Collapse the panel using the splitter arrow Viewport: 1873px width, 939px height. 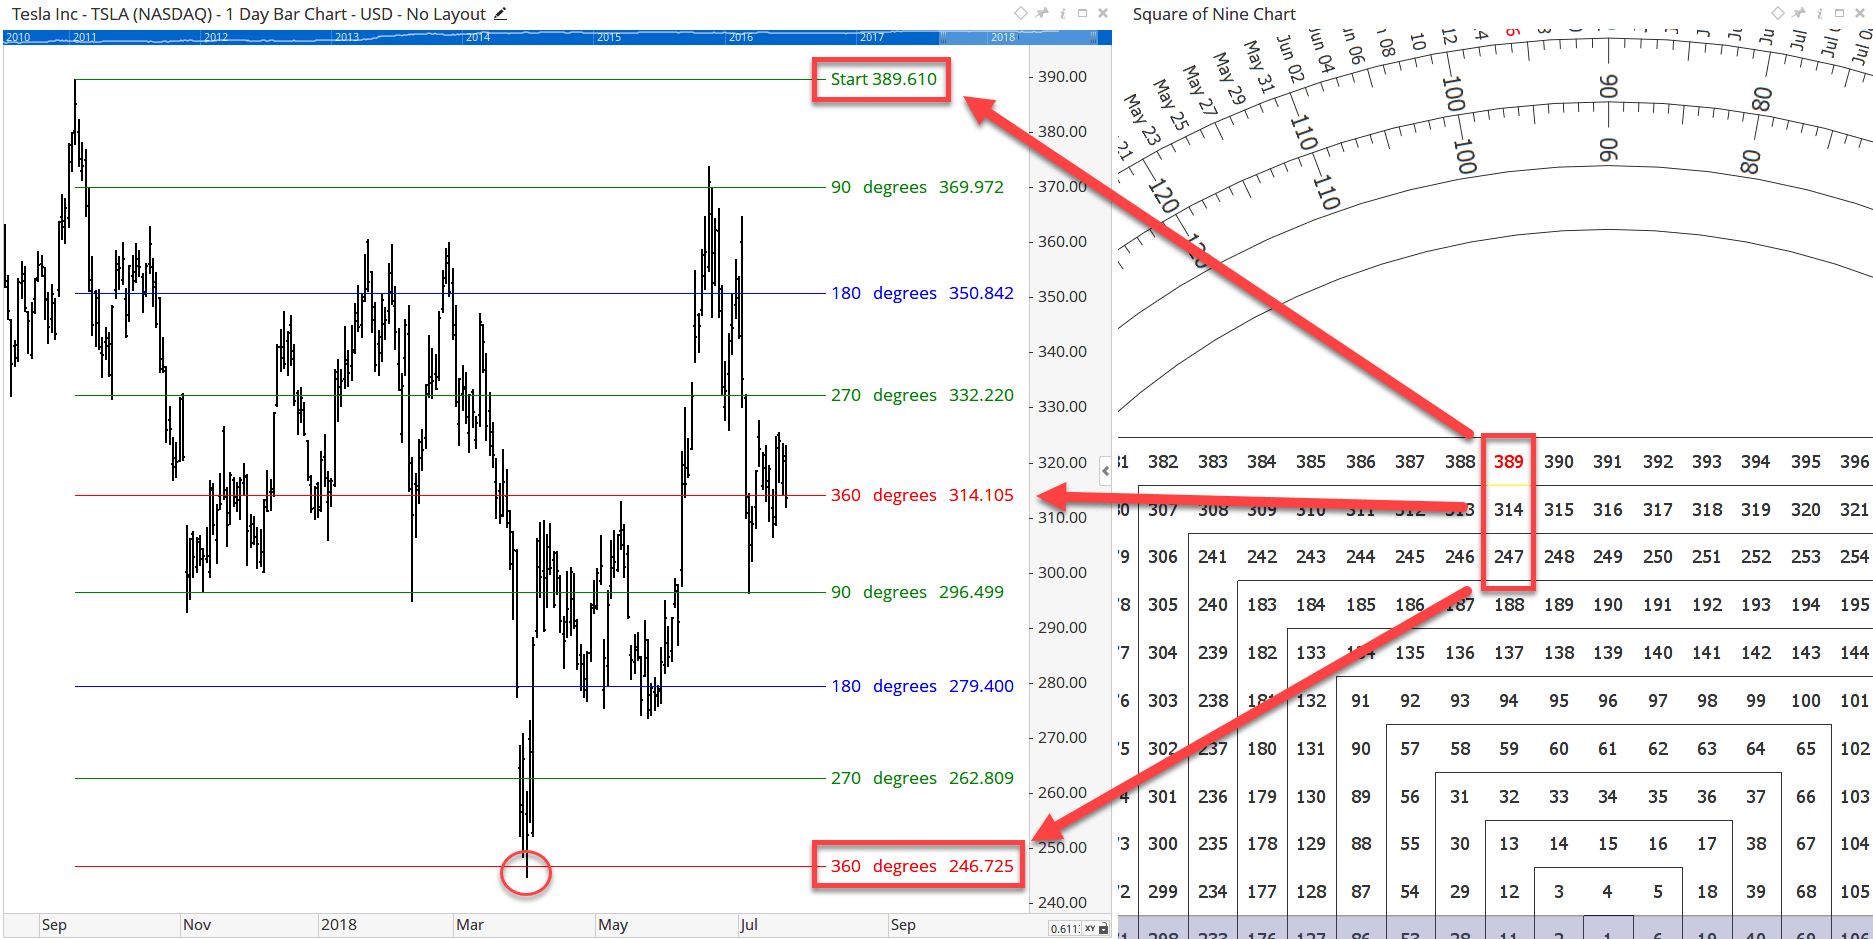coord(1105,470)
